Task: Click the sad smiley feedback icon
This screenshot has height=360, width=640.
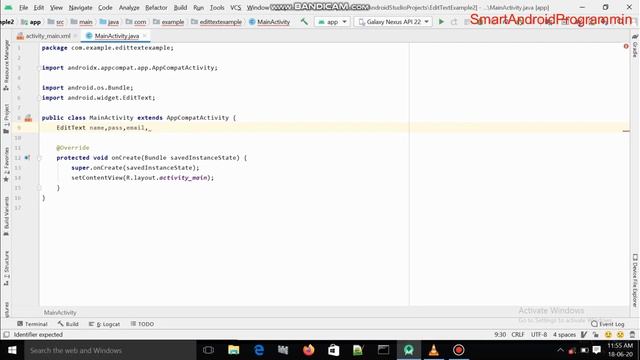Action: (620, 335)
